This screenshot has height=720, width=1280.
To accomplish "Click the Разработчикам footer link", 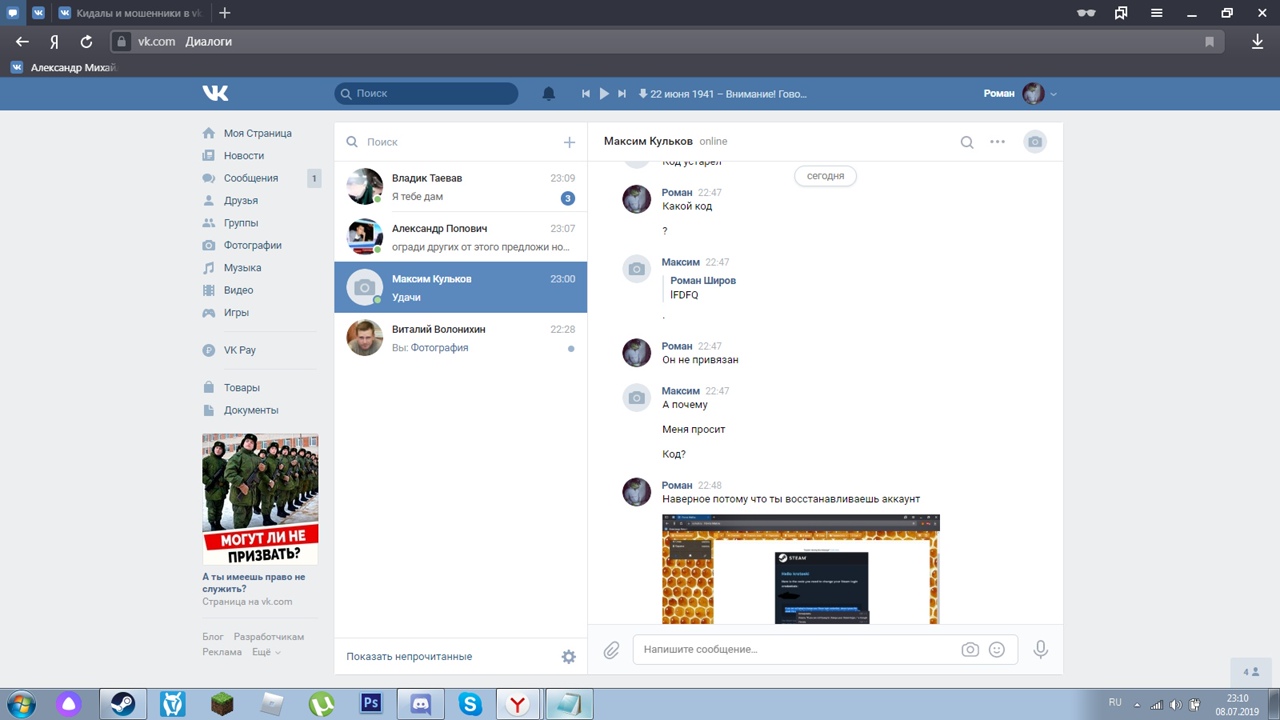I will tap(268, 637).
